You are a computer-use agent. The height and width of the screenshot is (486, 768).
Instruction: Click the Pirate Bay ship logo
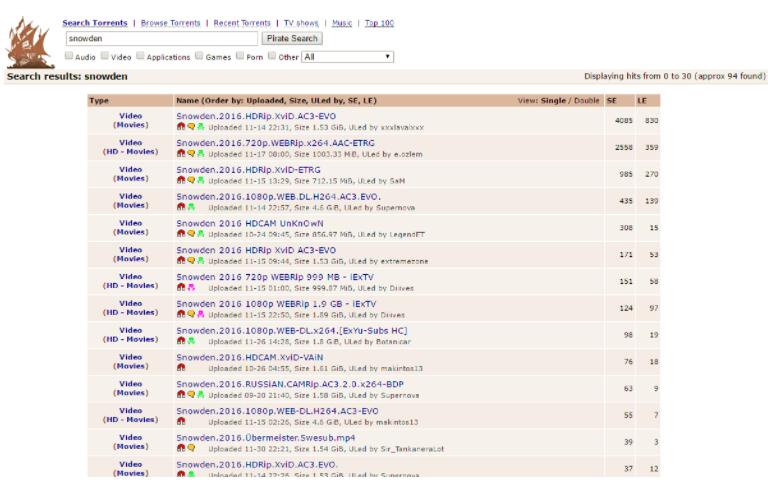pos(29,43)
